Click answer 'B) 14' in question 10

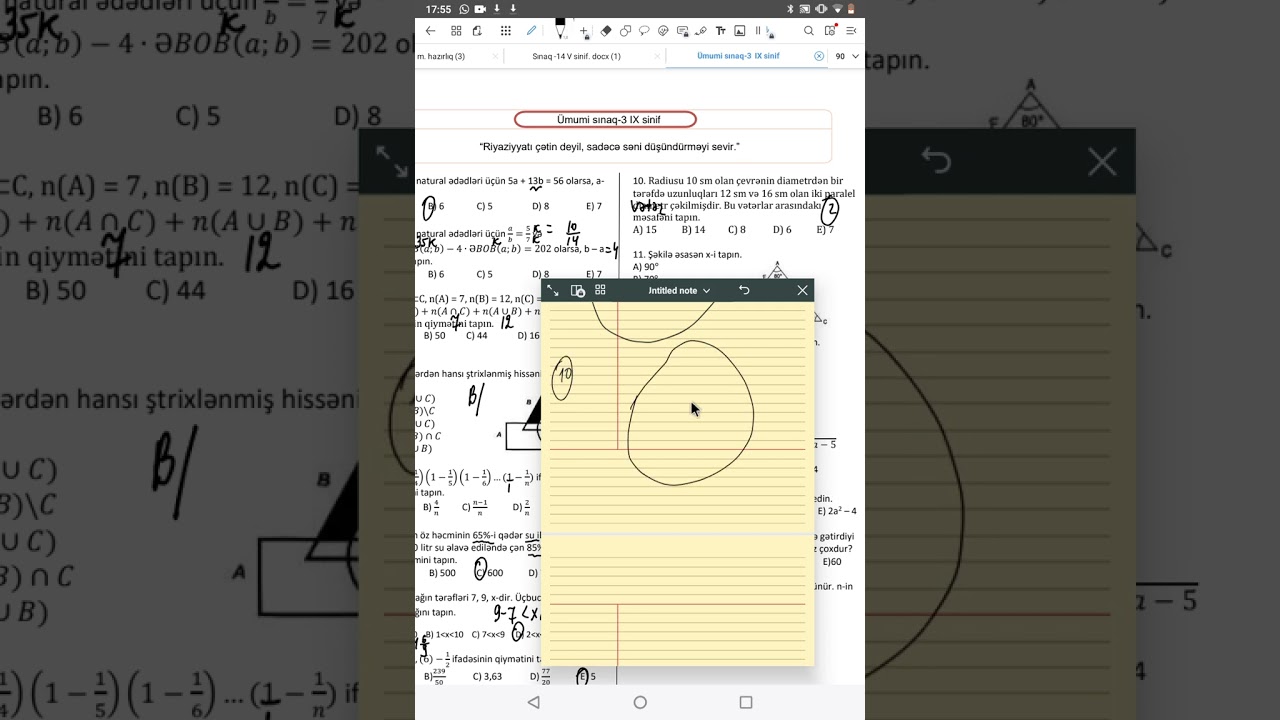[x=693, y=230]
